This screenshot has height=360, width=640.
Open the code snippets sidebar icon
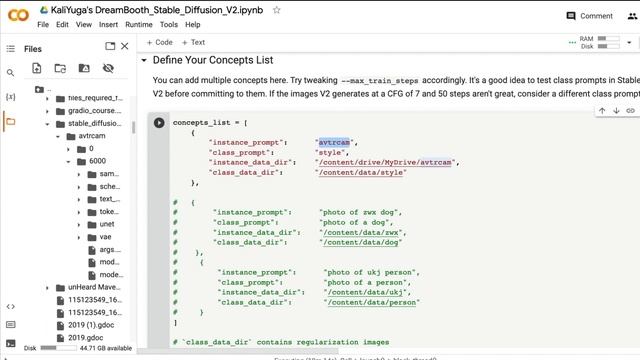11,307
